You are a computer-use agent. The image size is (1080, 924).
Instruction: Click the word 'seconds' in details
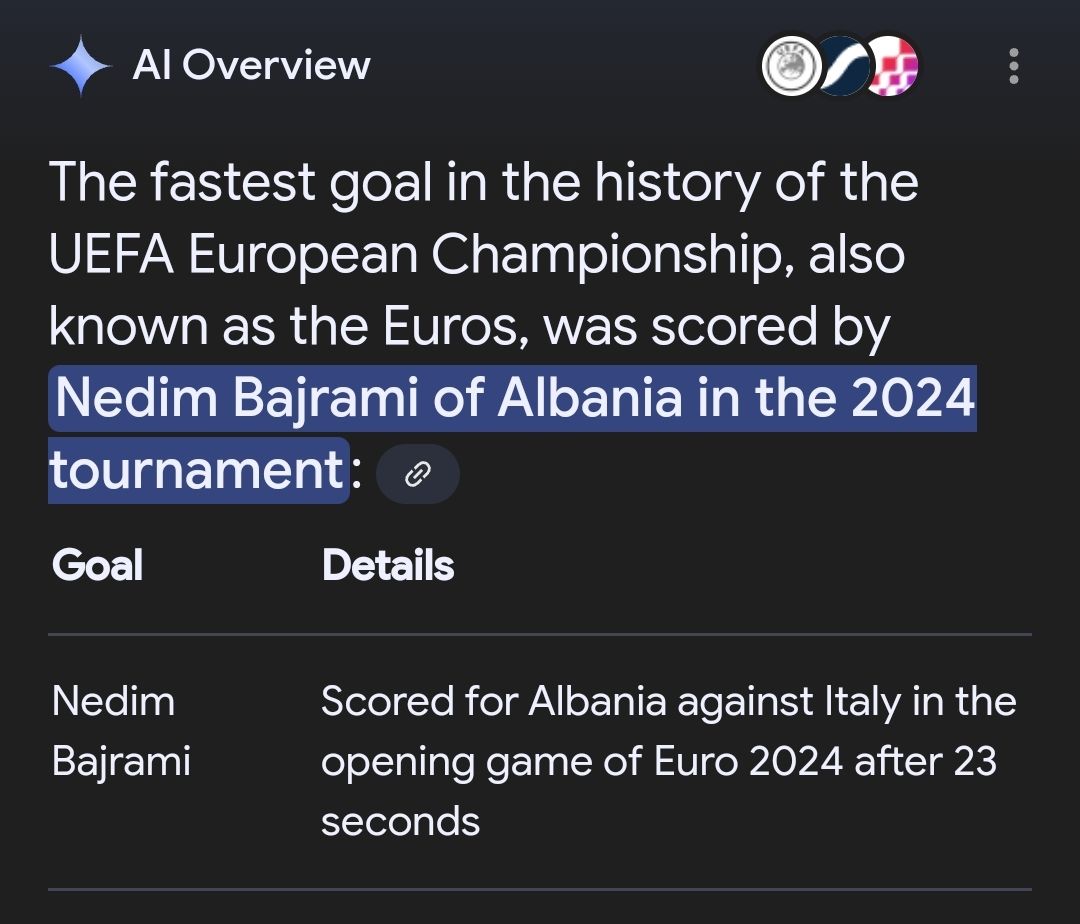pos(400,822)
